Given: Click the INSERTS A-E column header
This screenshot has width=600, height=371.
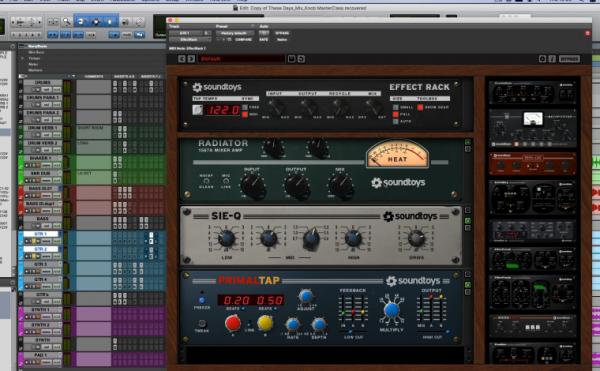Looking at the screenshot, I should [124, 76].
